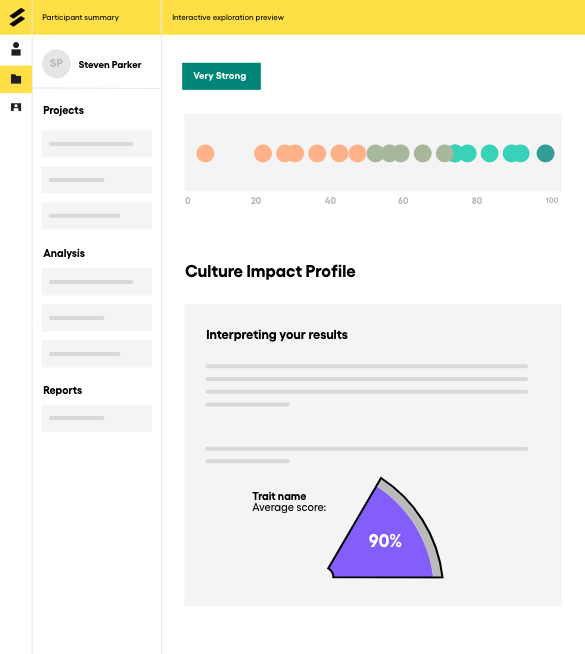
Task: Select the third item under Projects
Action: tap(97, 216)
